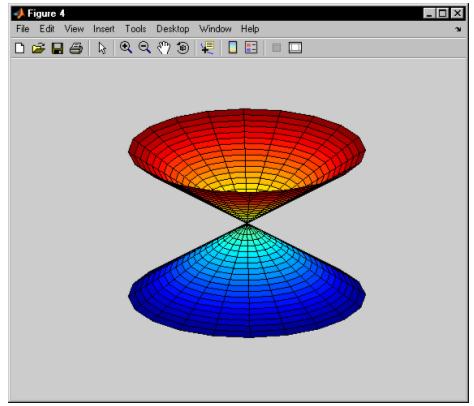This screenshot has height=406, width=474.
Task: Minimize the Figure 4 window
Action: 429,14
